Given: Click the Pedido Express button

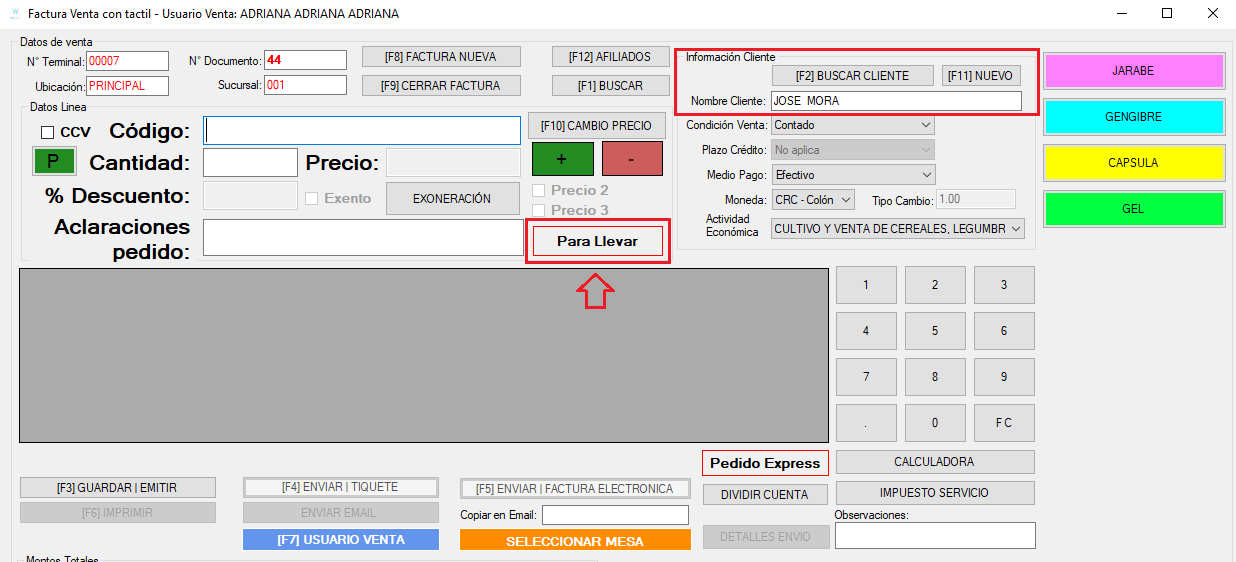Looking at the screenshot, I should [765, 463].
